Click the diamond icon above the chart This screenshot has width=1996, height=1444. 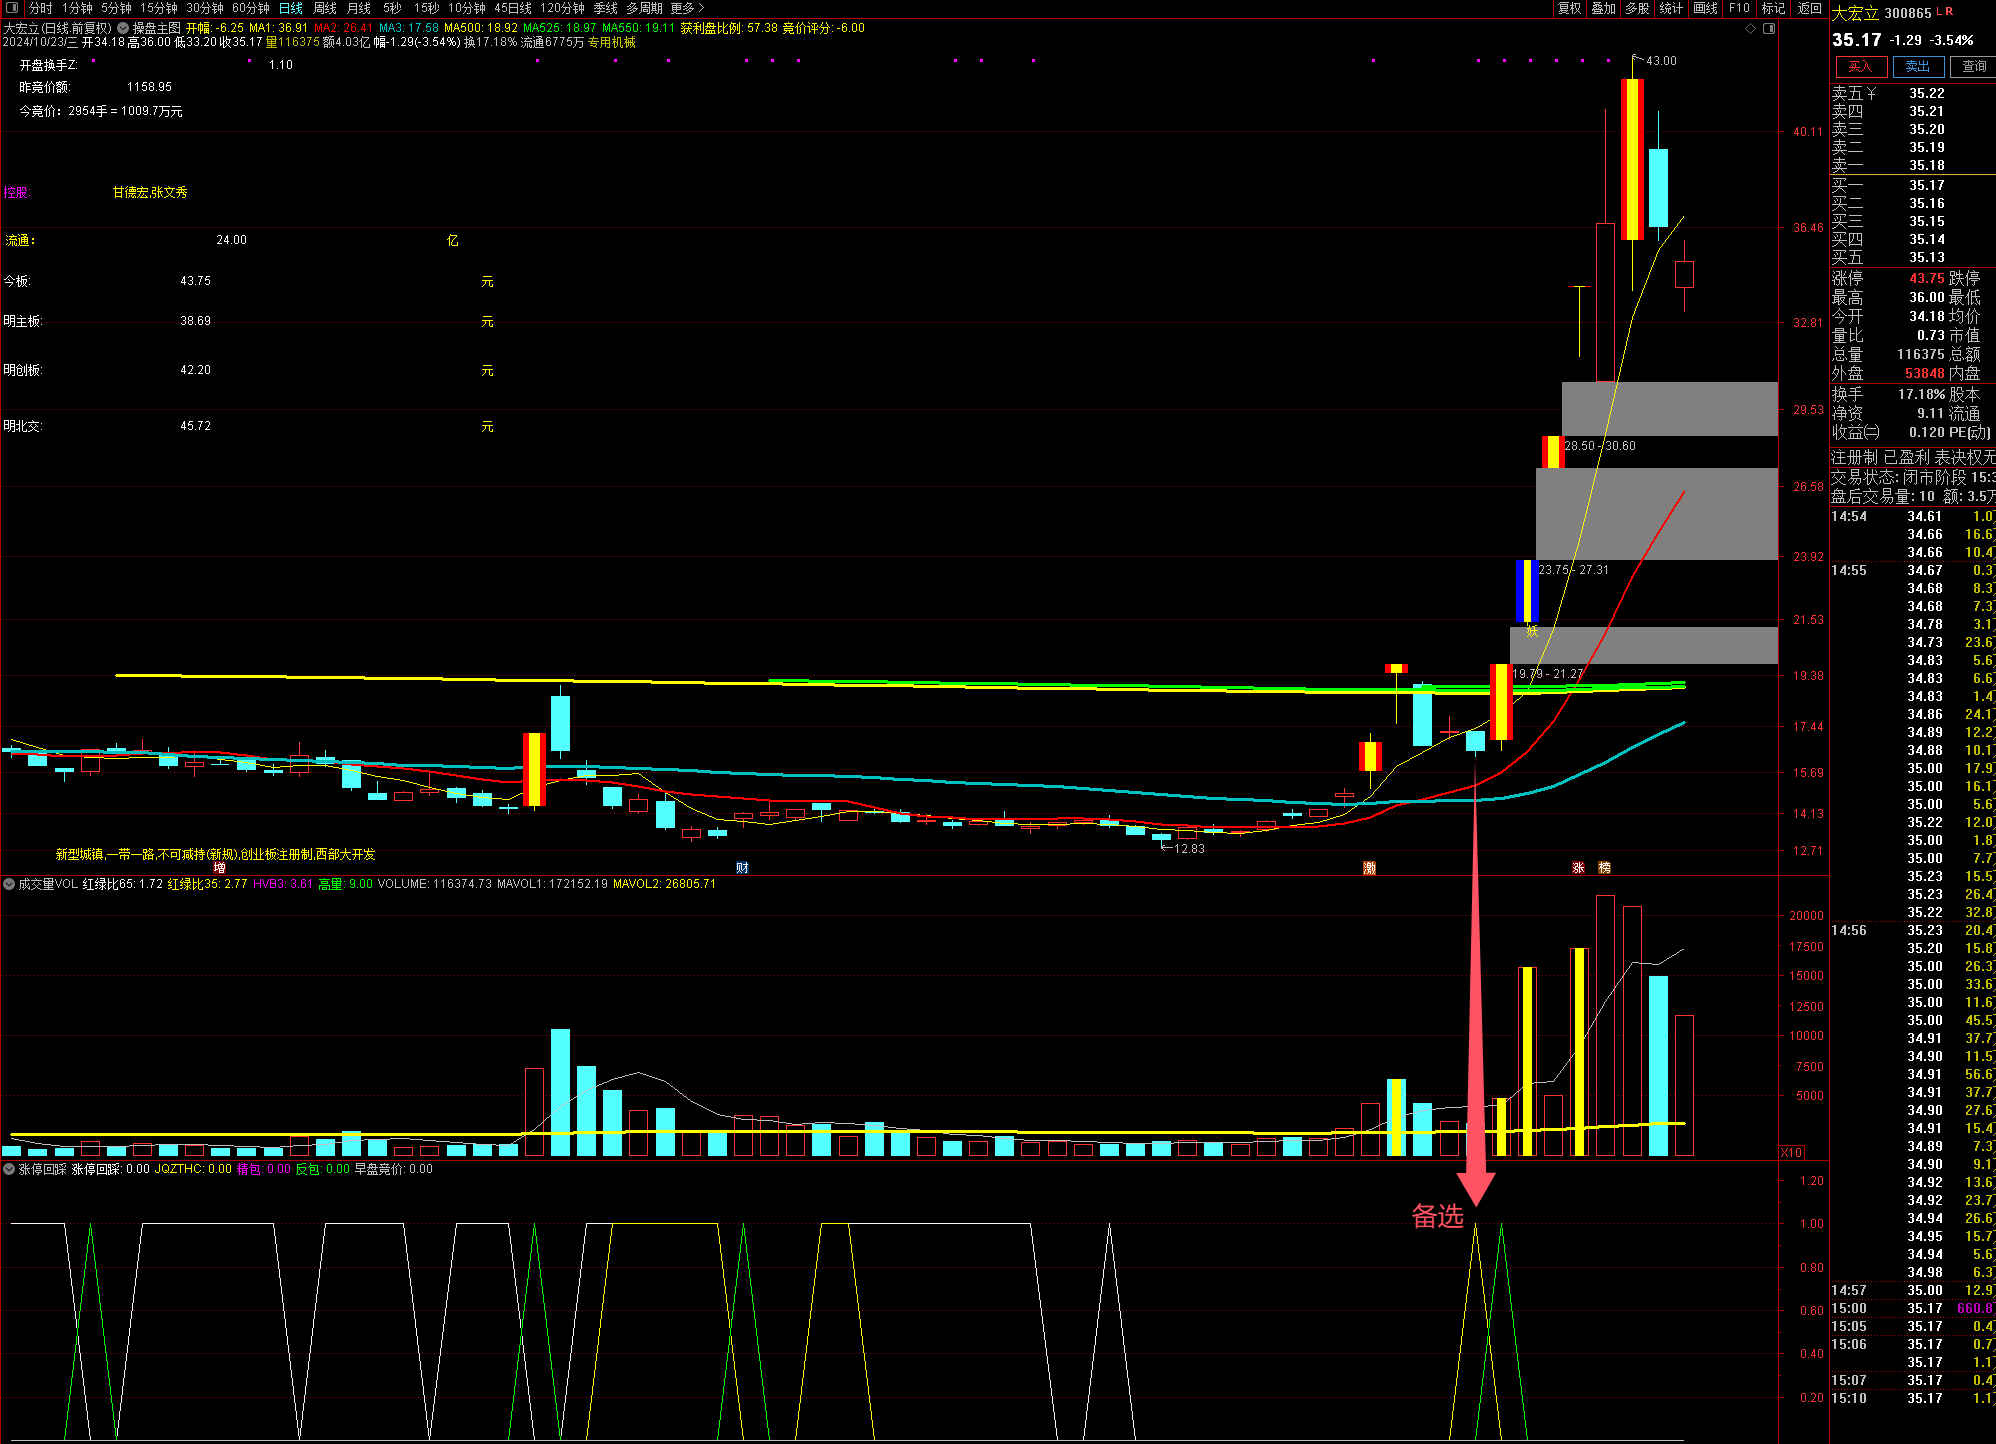coord(1750,29)
